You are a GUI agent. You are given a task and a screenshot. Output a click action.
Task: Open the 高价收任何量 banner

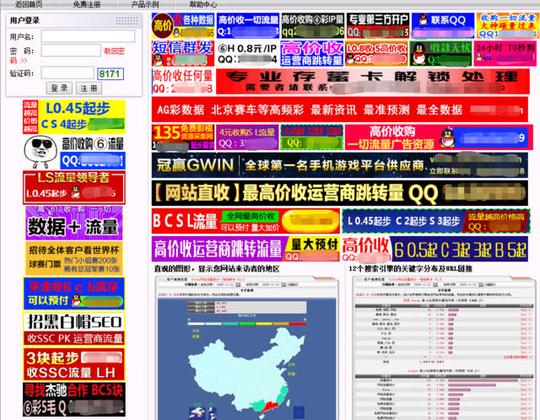tap(183, 82)
